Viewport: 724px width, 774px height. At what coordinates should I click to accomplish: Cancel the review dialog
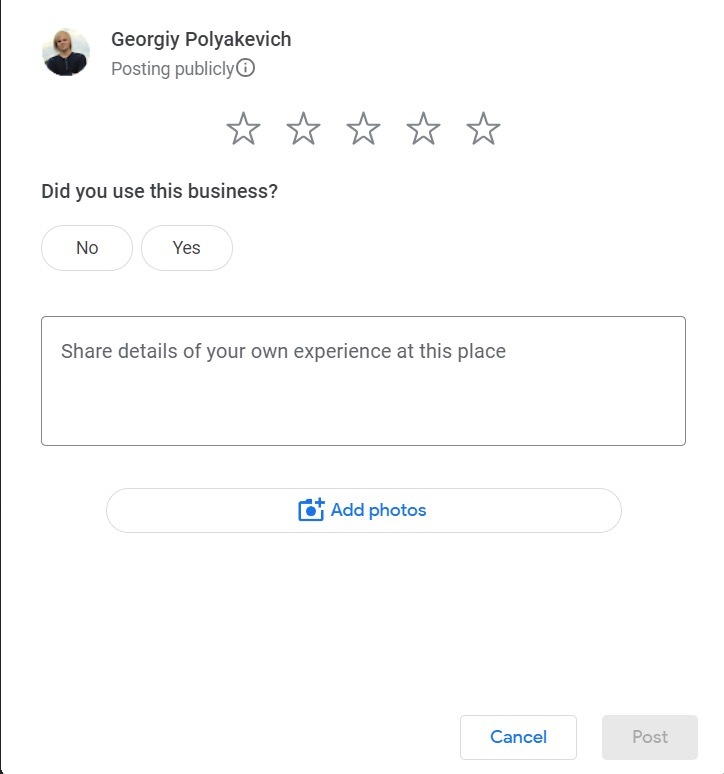518,737
